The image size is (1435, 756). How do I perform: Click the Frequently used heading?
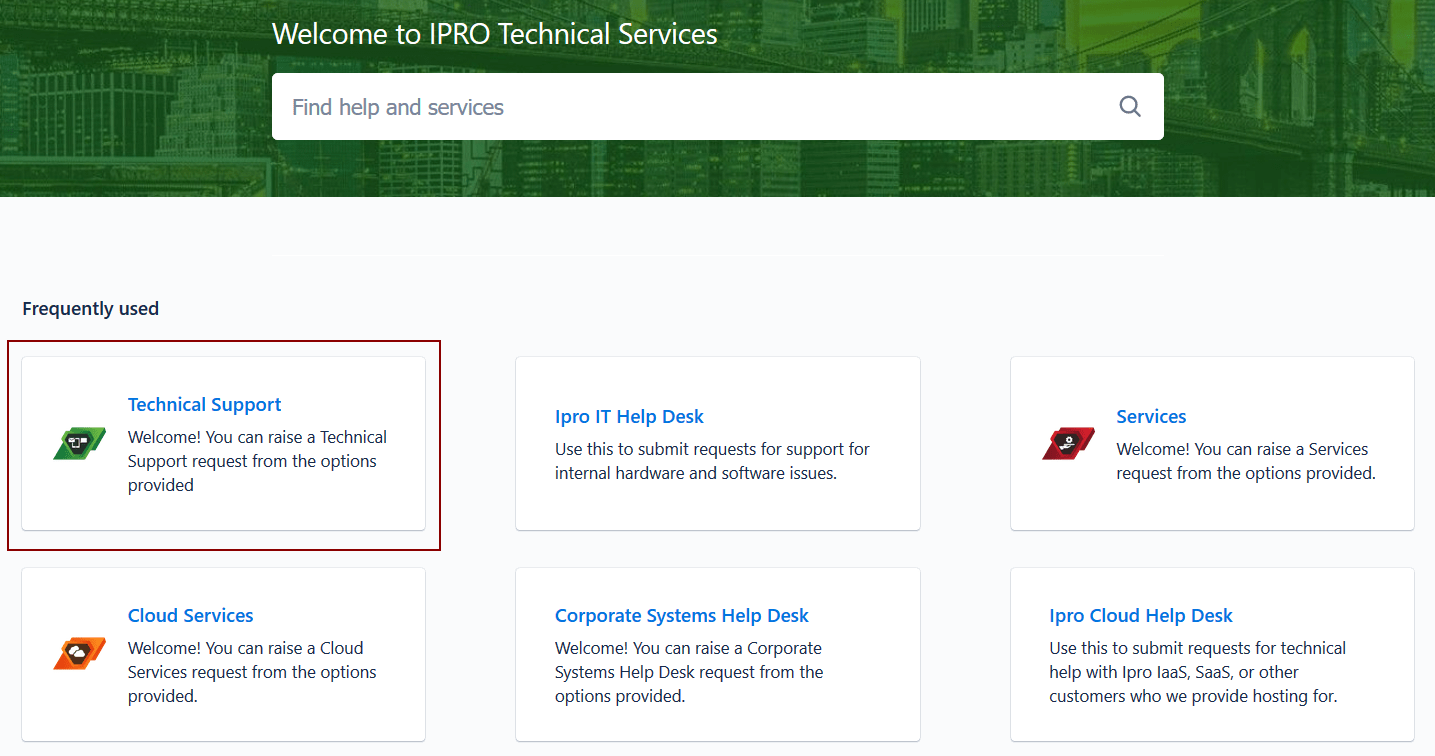(x=90, y=308)
